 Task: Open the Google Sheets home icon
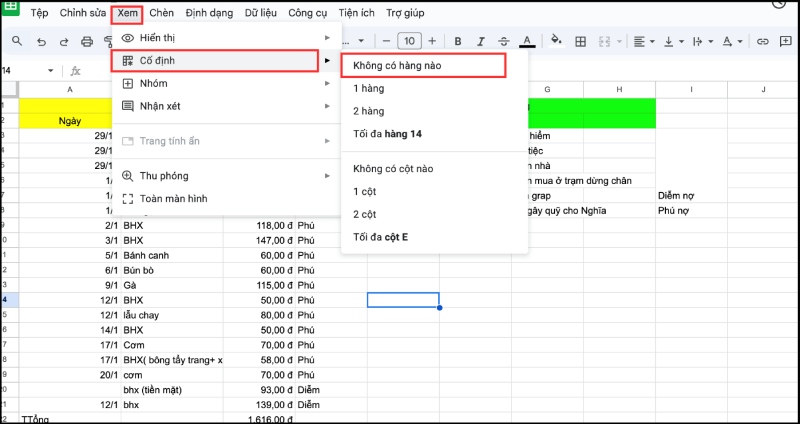10,7
